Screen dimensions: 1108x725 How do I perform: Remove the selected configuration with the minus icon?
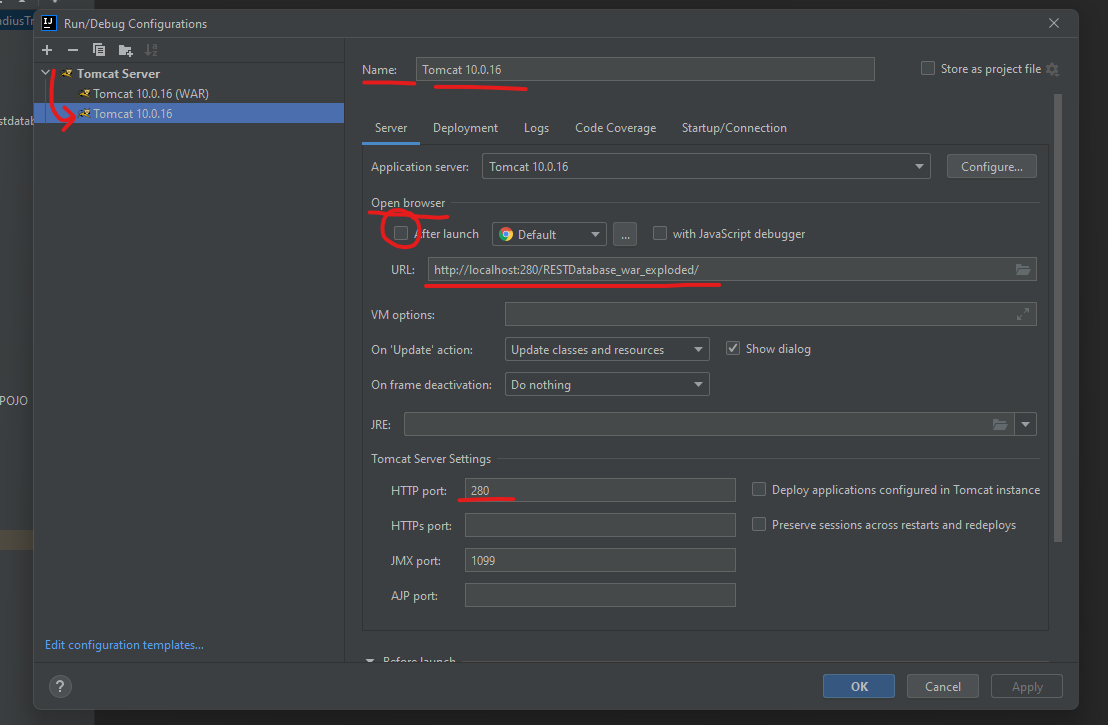(73, 50)
